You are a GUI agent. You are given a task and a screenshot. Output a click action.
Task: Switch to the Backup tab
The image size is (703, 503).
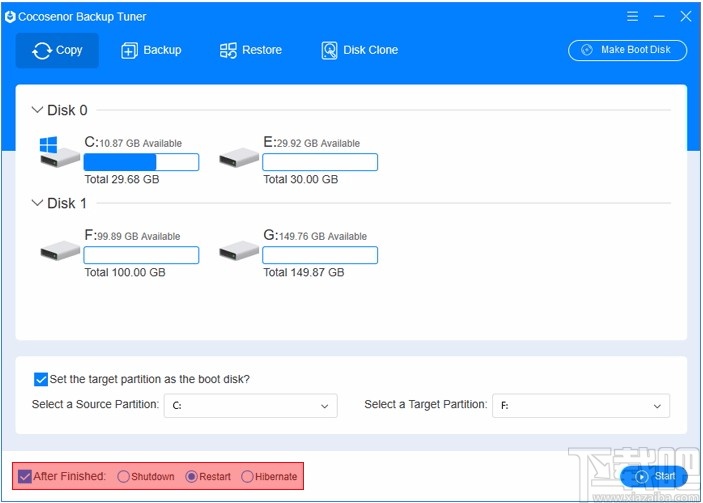(x=151, y=50)
